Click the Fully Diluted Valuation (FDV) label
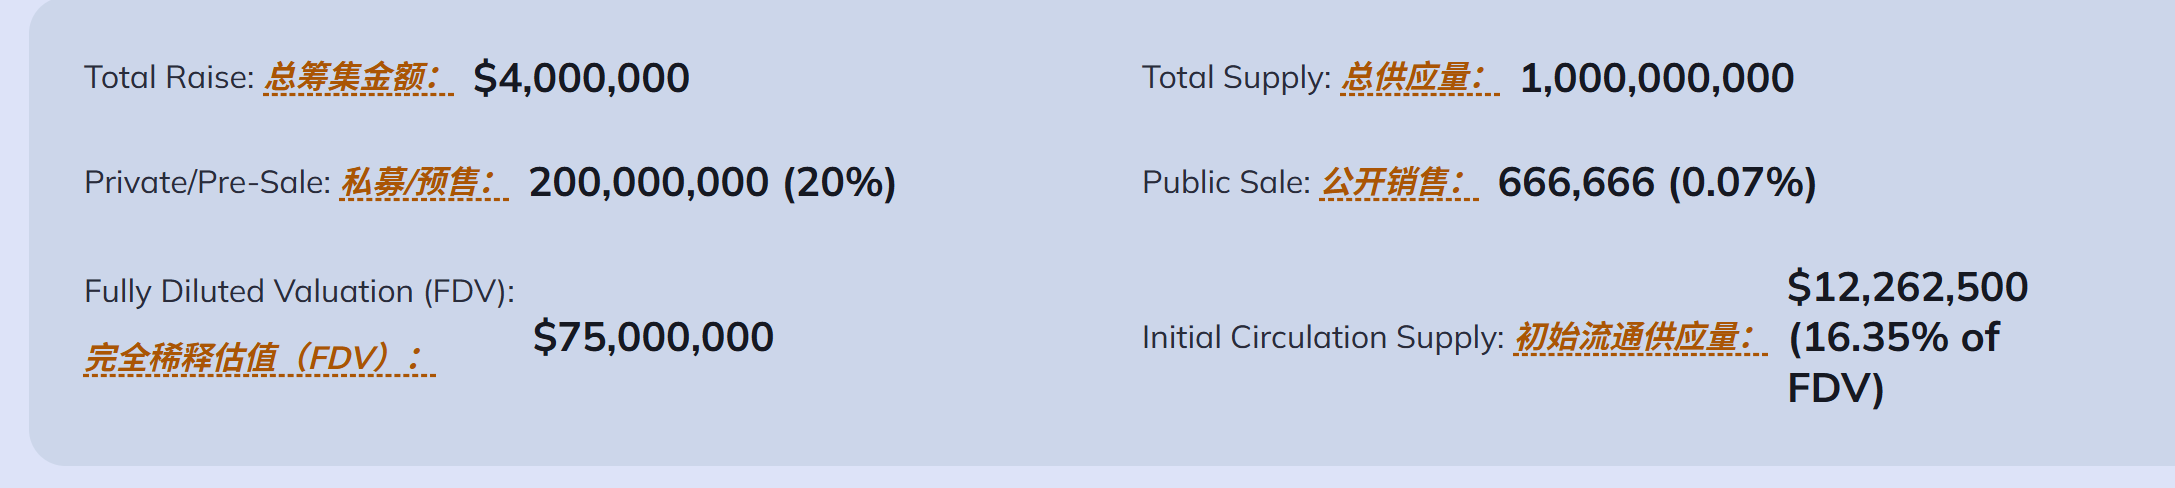The width and height of the screenshot is (2175, 488). coord(299,292)
